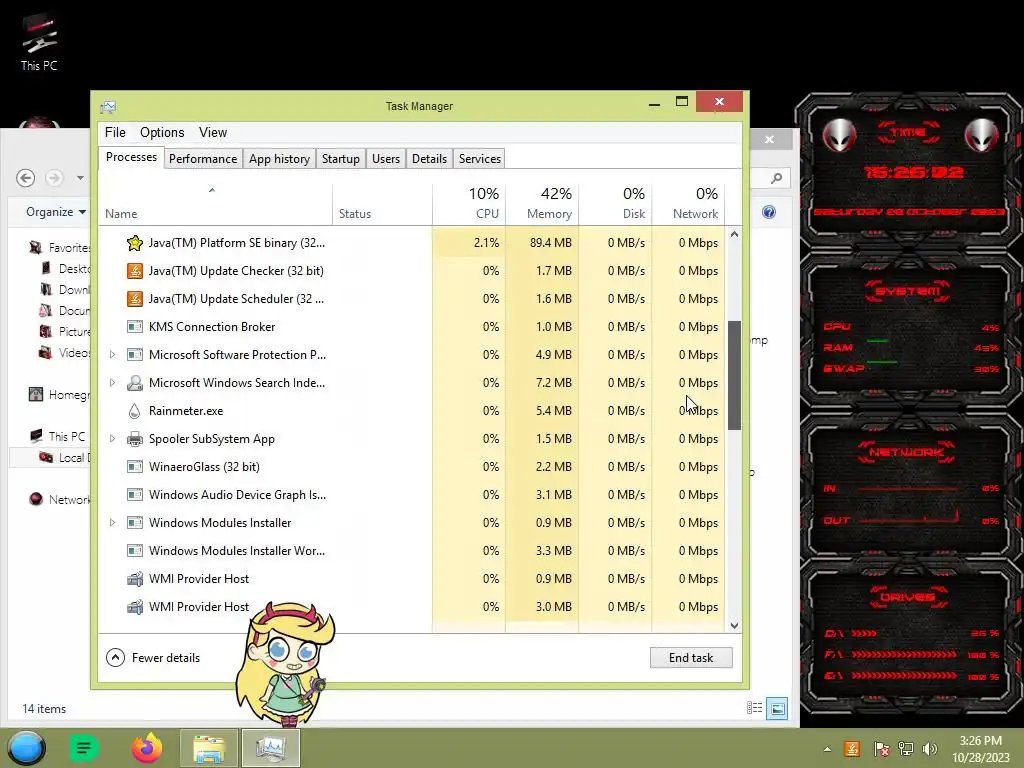1024x768 pixels.
Task: Click Explorer help question mark icon
Action: [x=769, y=212]
